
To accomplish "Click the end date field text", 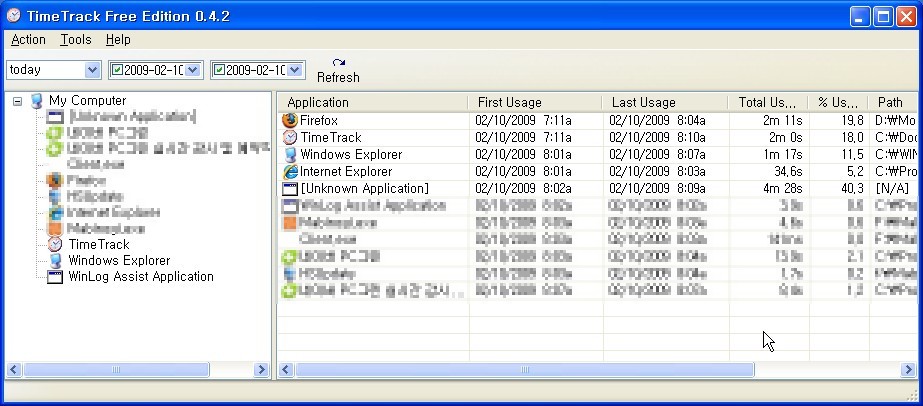I will [256, 70].
